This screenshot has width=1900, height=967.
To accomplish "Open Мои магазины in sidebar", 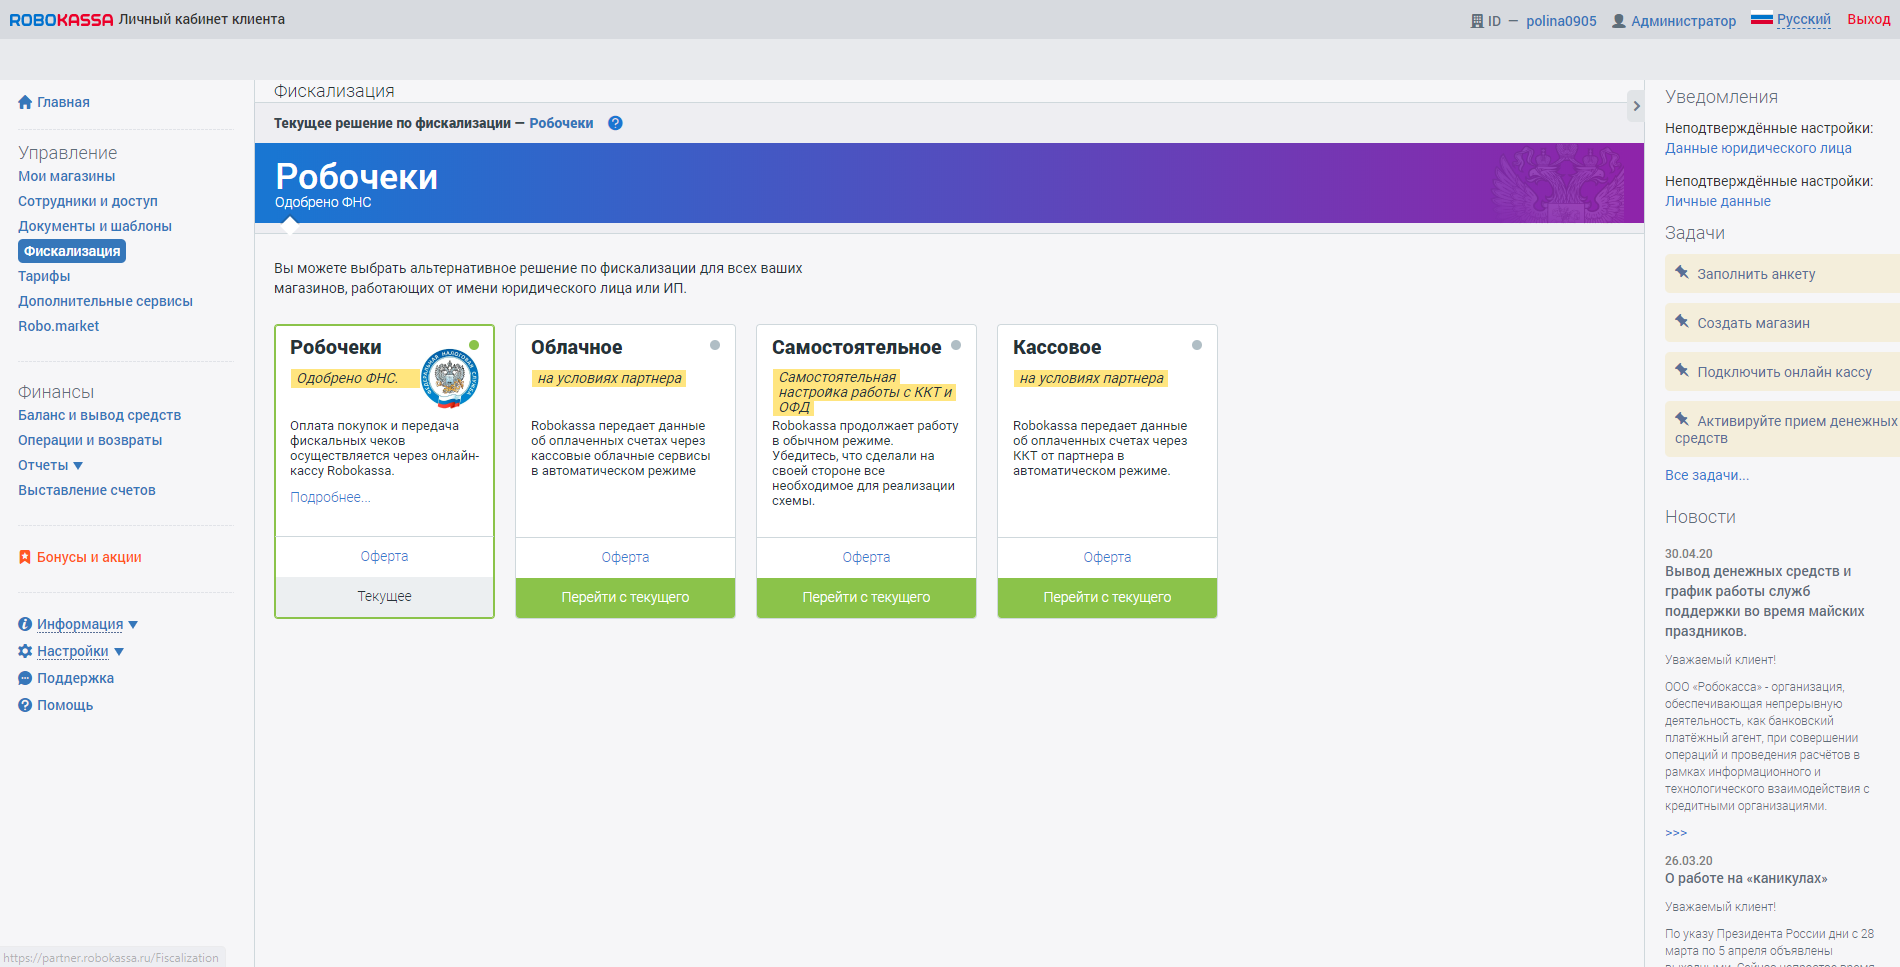I will [x=66, y=176].
